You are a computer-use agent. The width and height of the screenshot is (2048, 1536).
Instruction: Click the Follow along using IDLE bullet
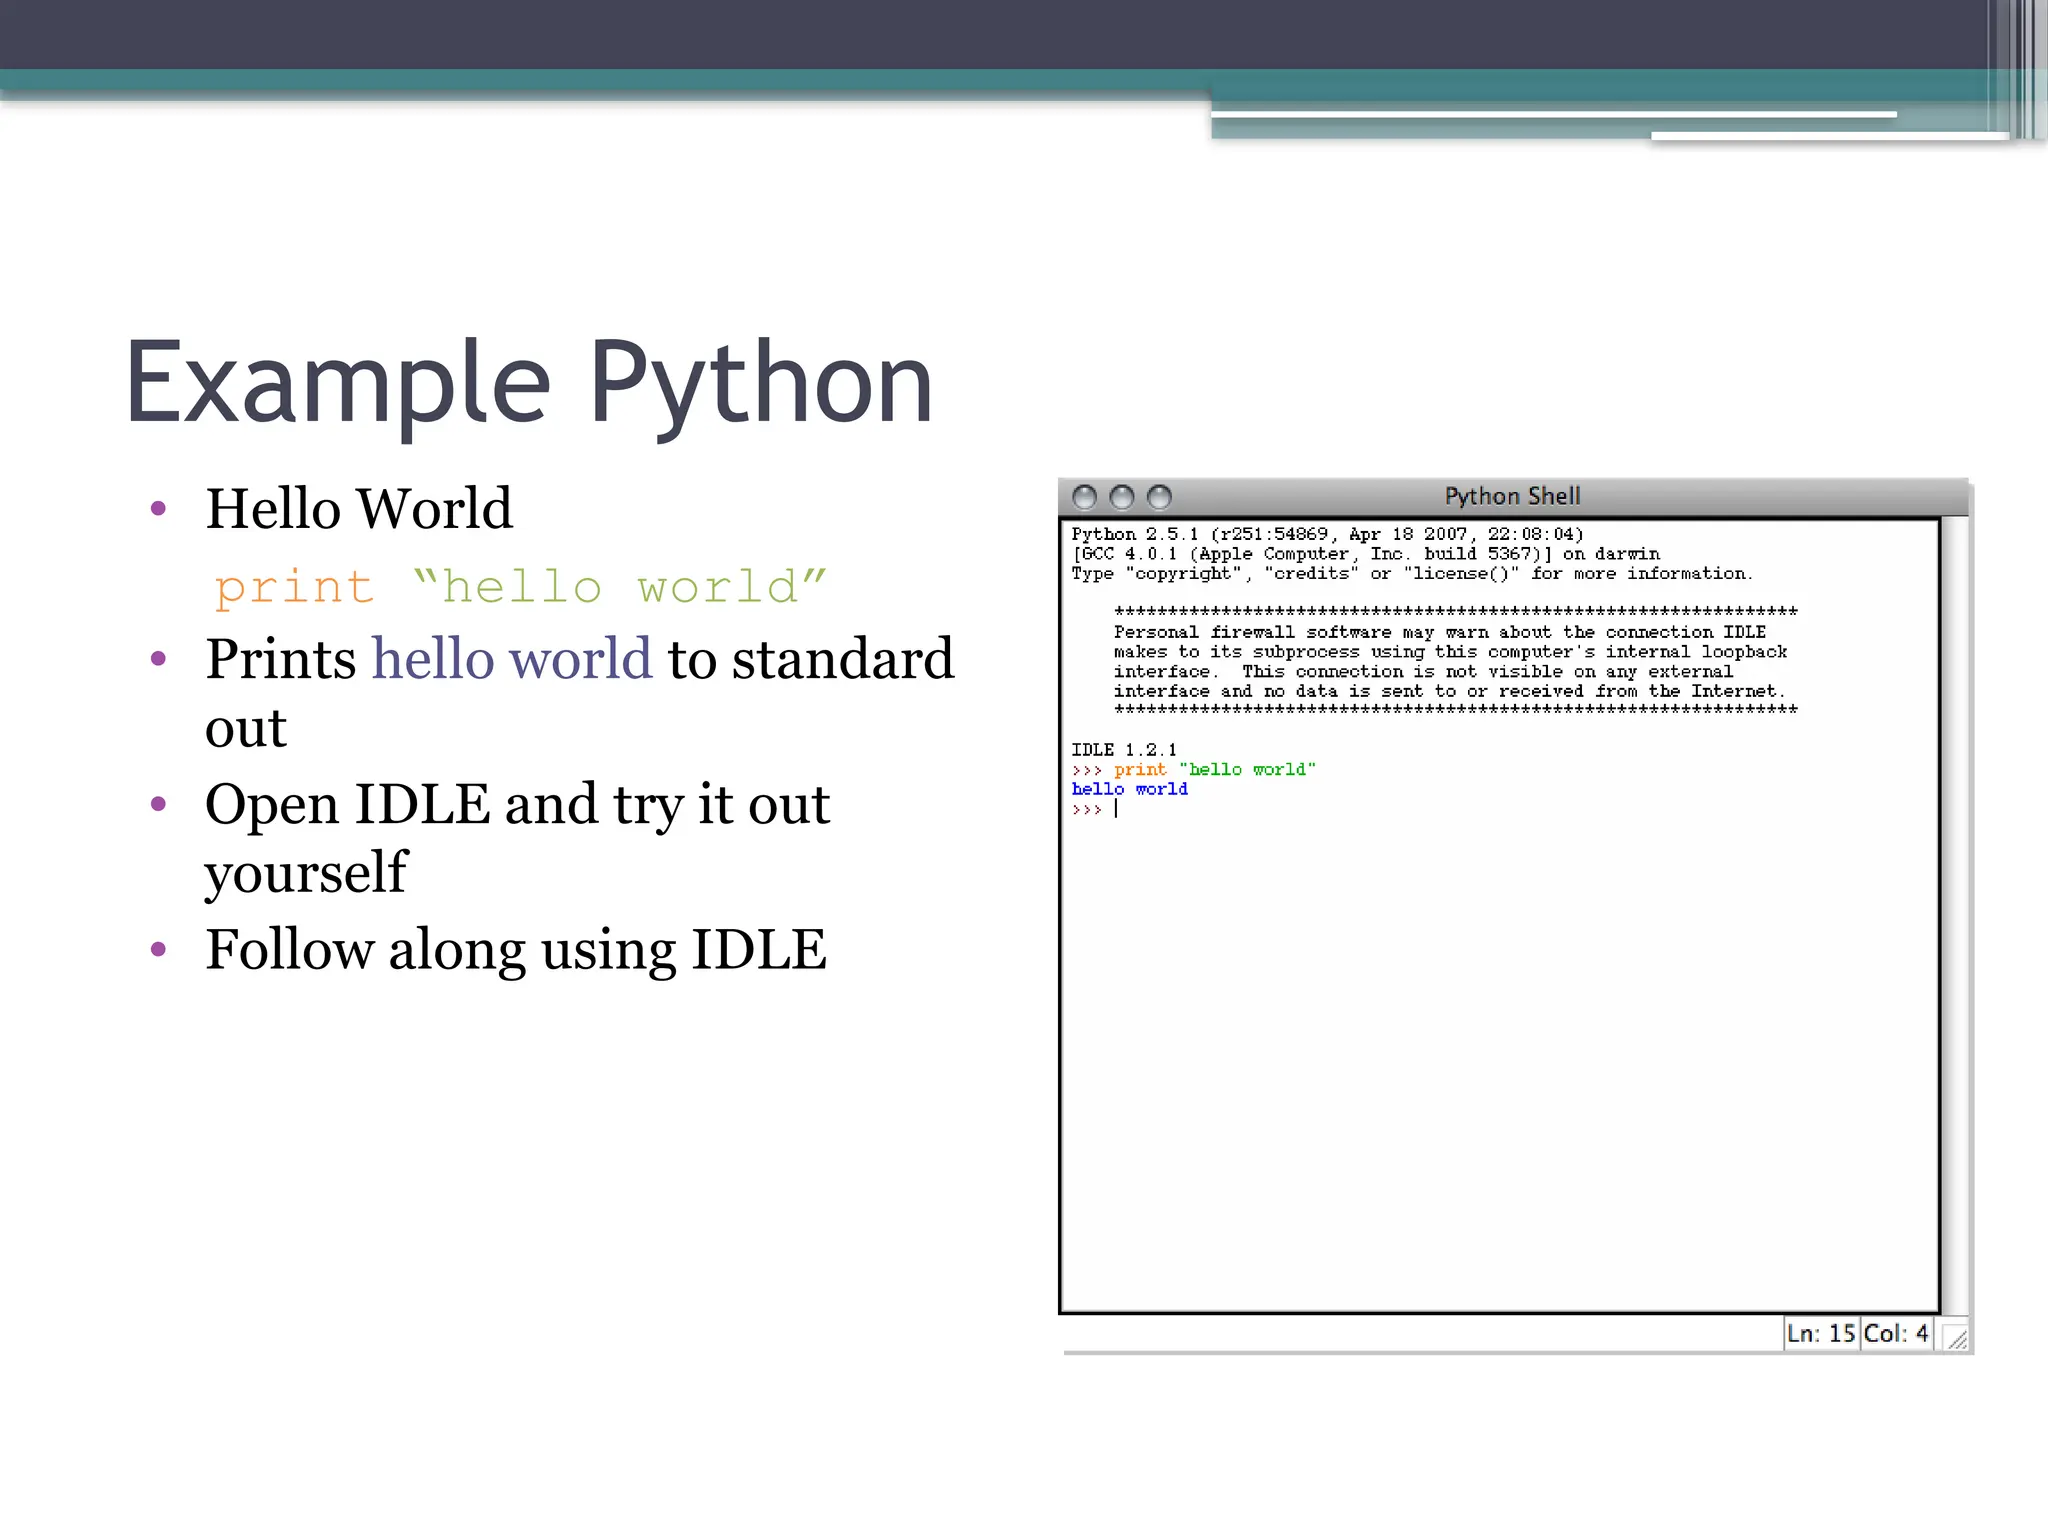point(515,950)
